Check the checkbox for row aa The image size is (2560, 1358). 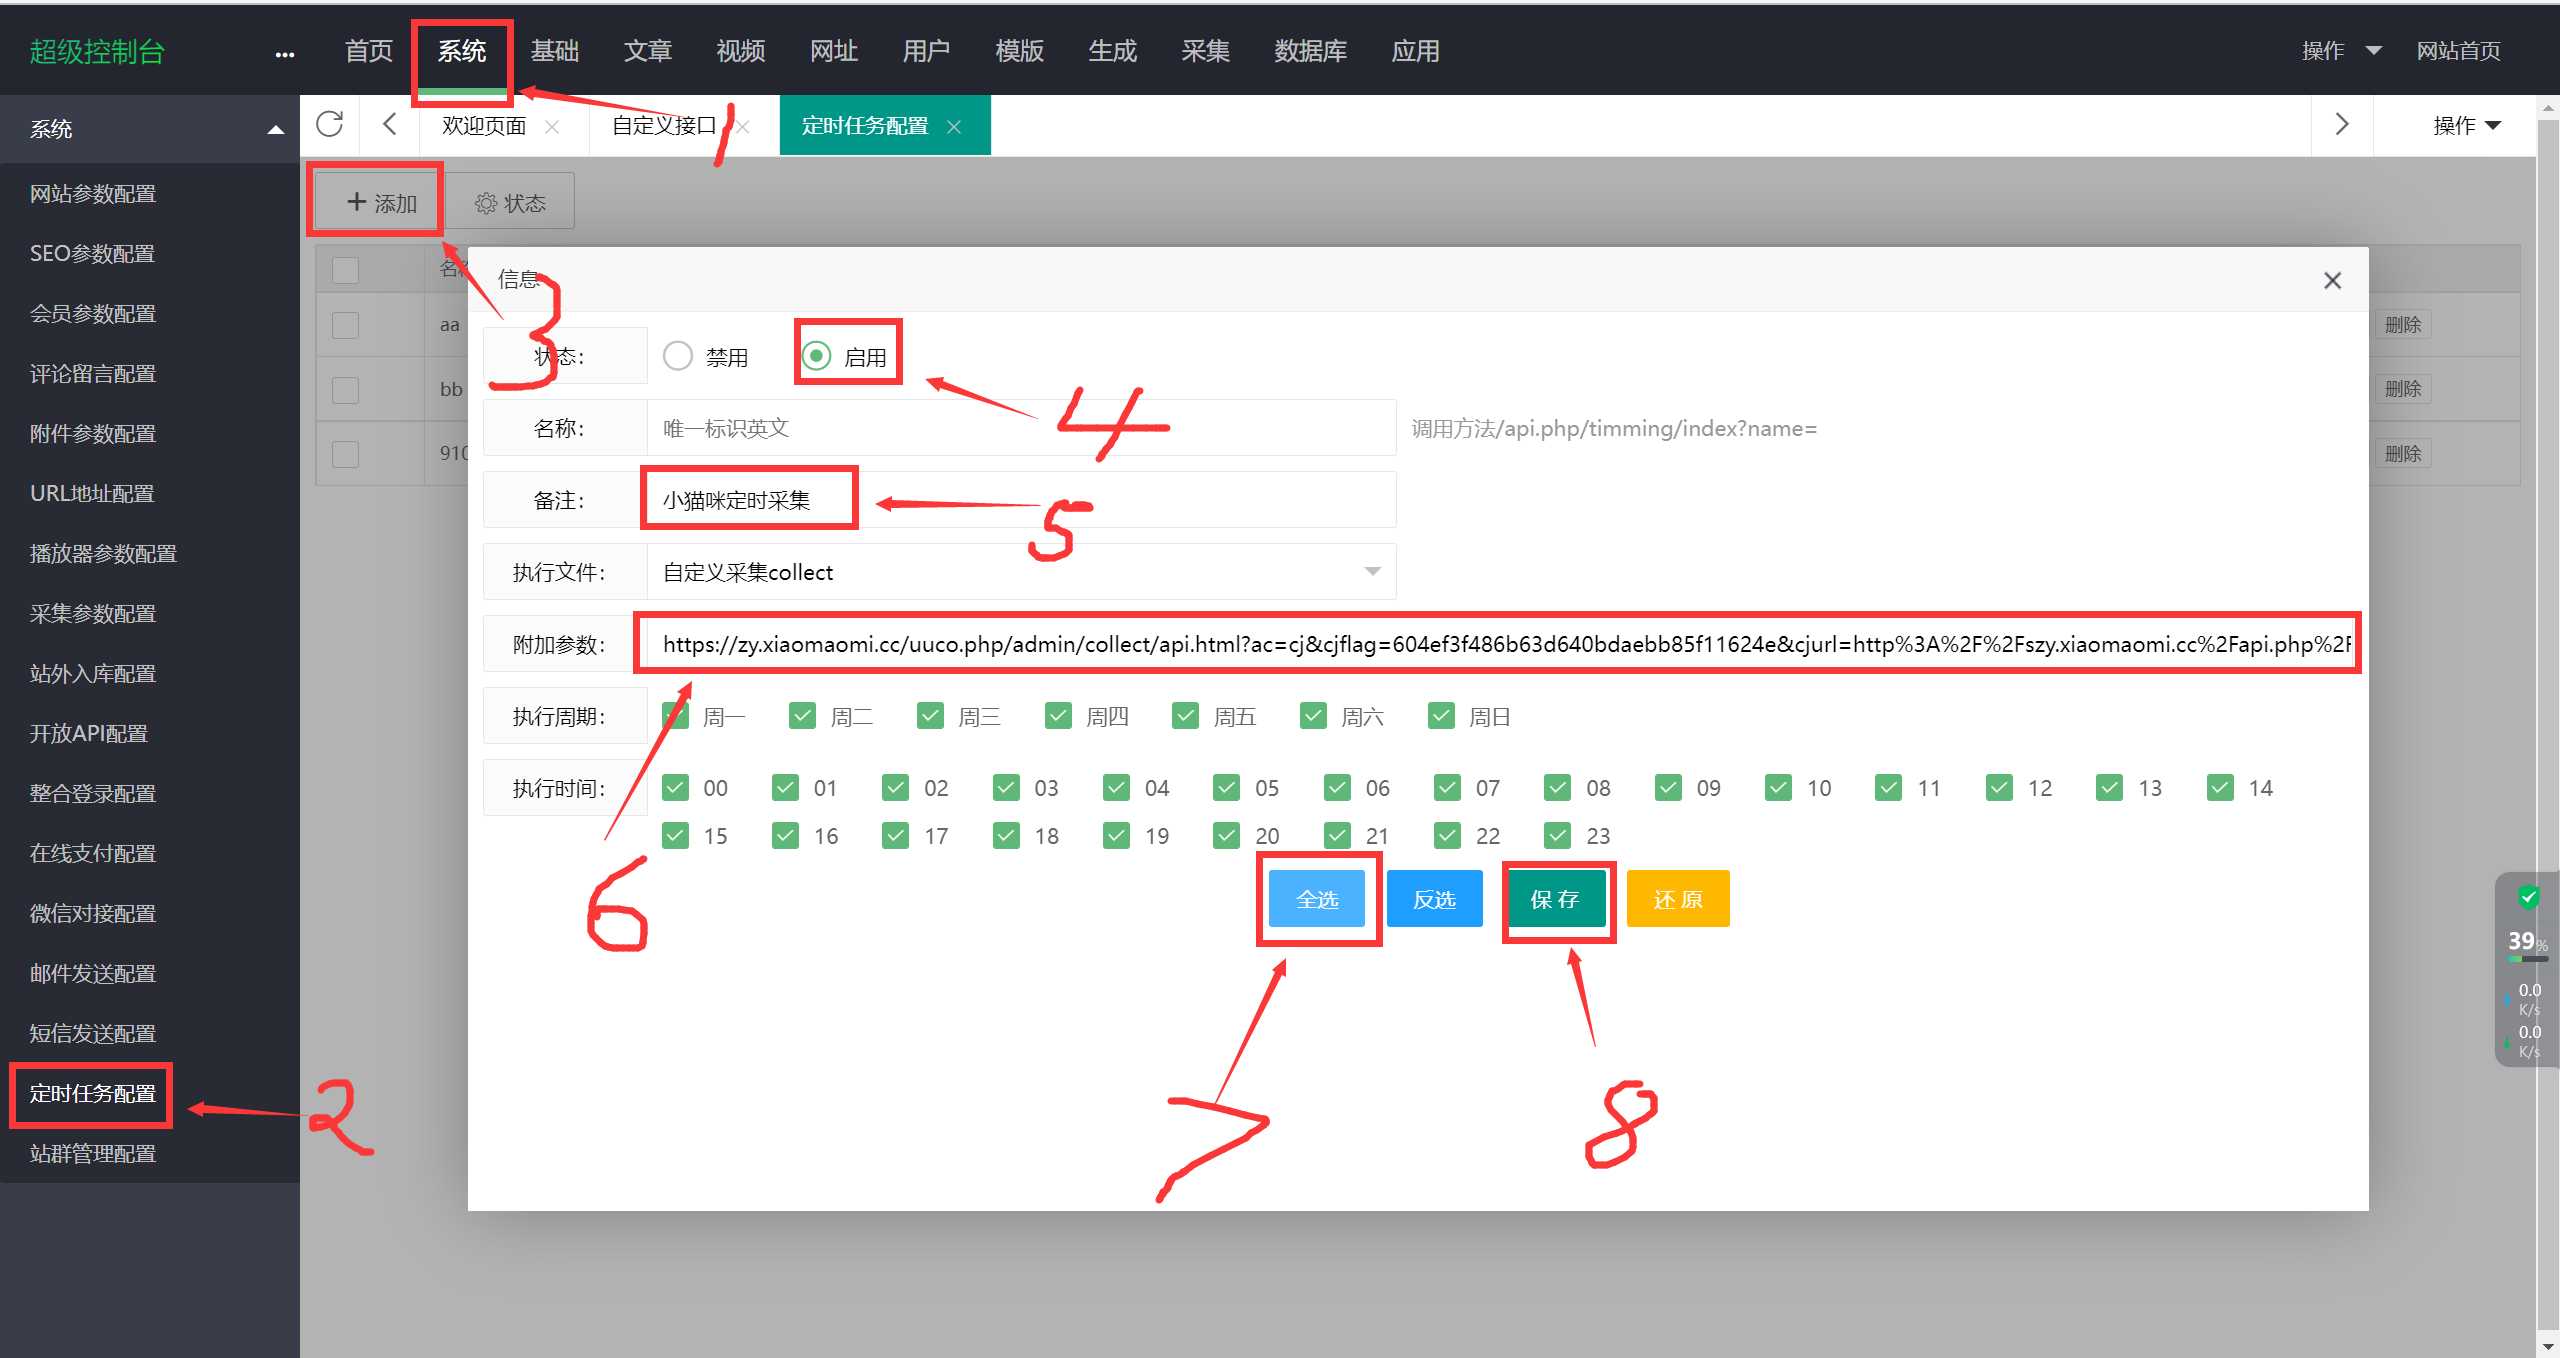click(x=345, y=325)
